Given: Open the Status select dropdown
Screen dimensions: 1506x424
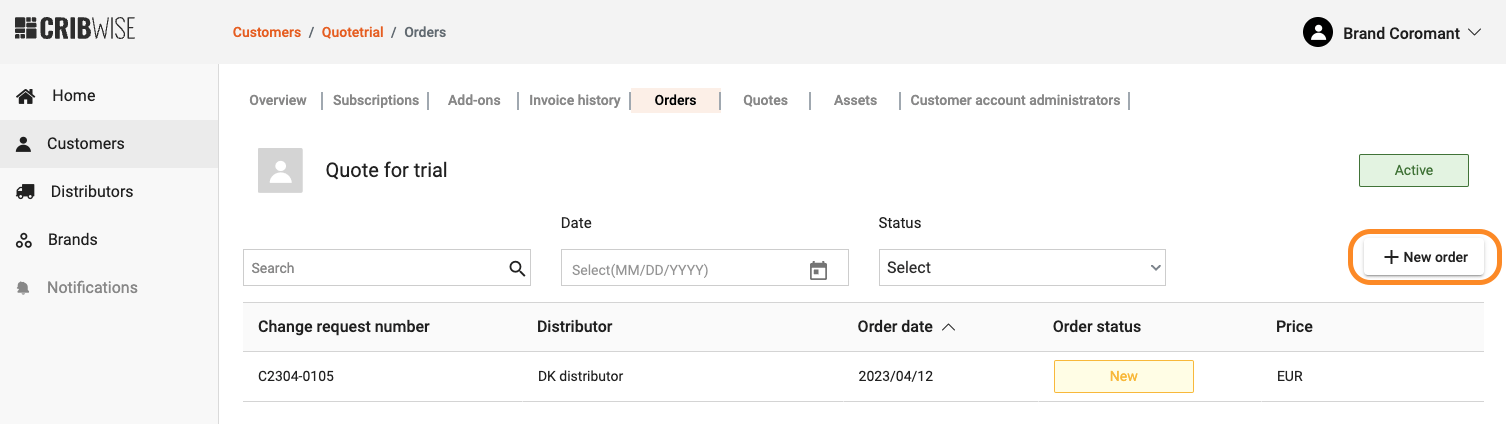Looking at the screenshot, I should [1022, 268].
